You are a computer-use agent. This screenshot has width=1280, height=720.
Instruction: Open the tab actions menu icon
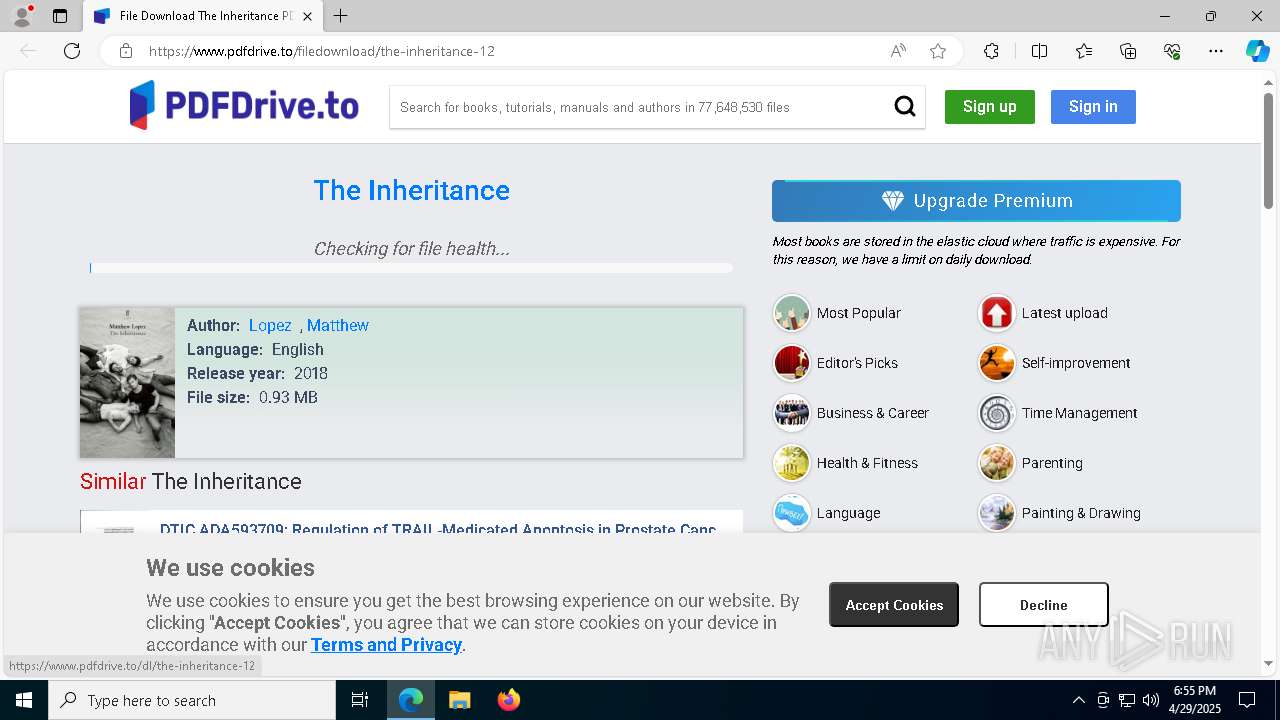coord(60,16)
